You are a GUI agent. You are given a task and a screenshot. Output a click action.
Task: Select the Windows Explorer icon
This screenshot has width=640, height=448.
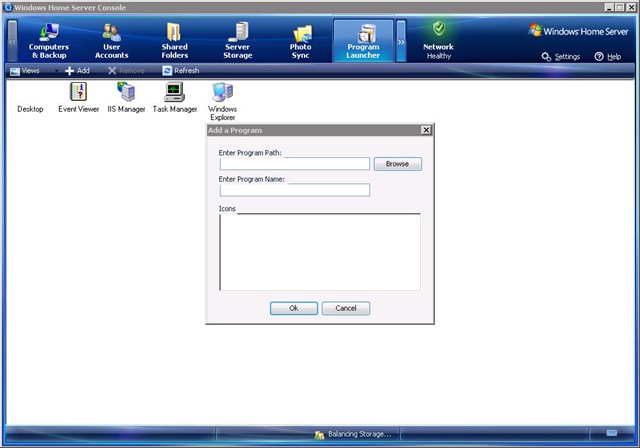(x=222, y=101)
